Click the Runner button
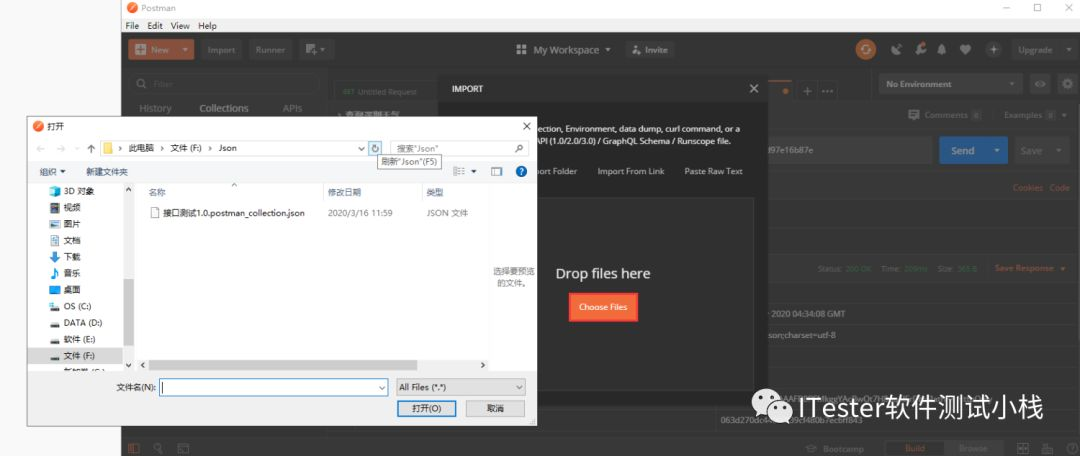The width and height of the screenshot is (1080, 456). click(271, 50)
